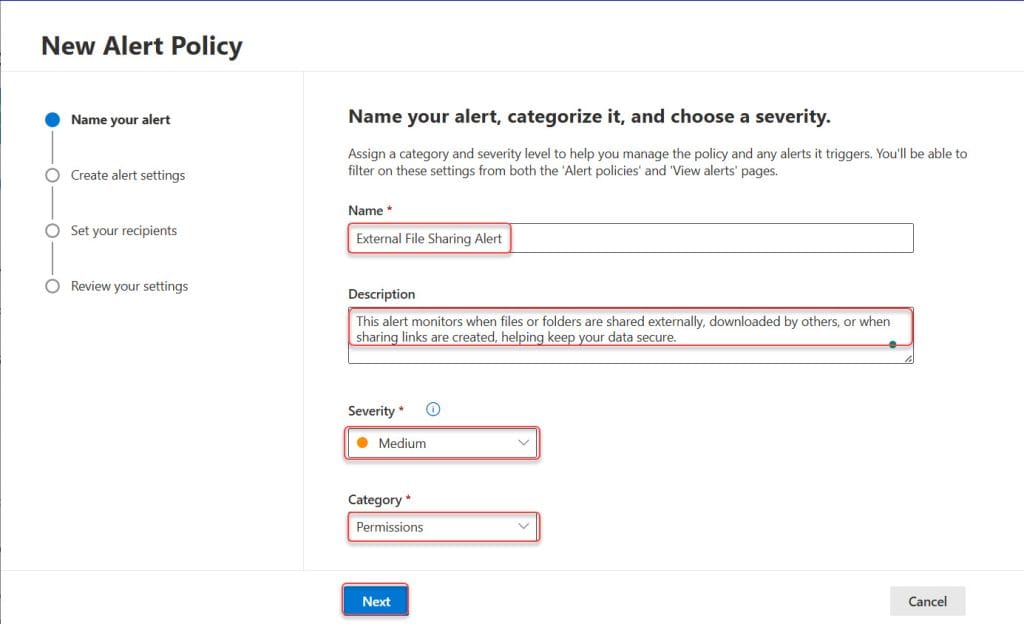This screenshot has width=1024, height=624.
Task: Click the step circle next to Create alert settings
Action: pos(52,175)
